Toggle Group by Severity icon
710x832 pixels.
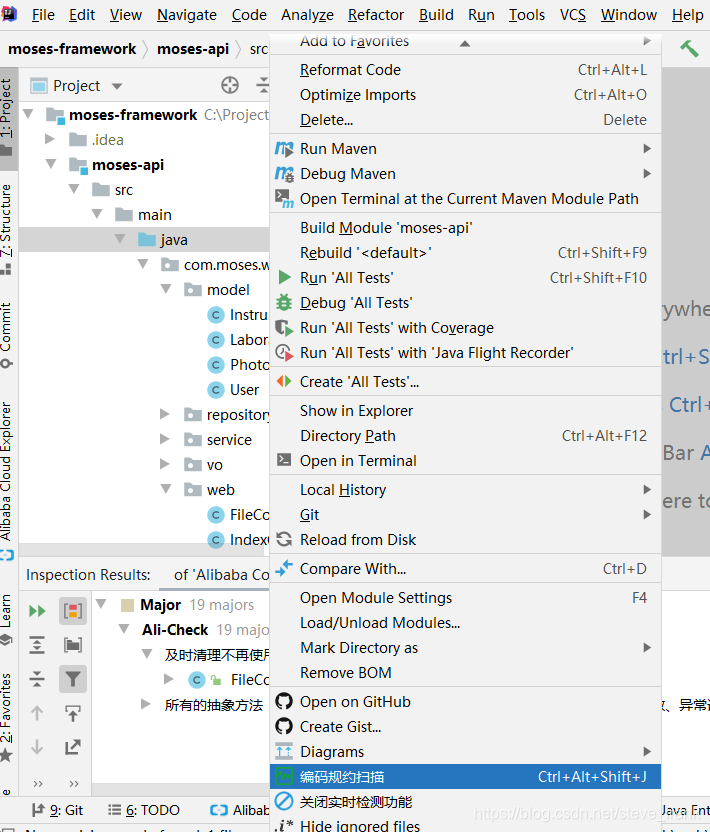[73, 611]
